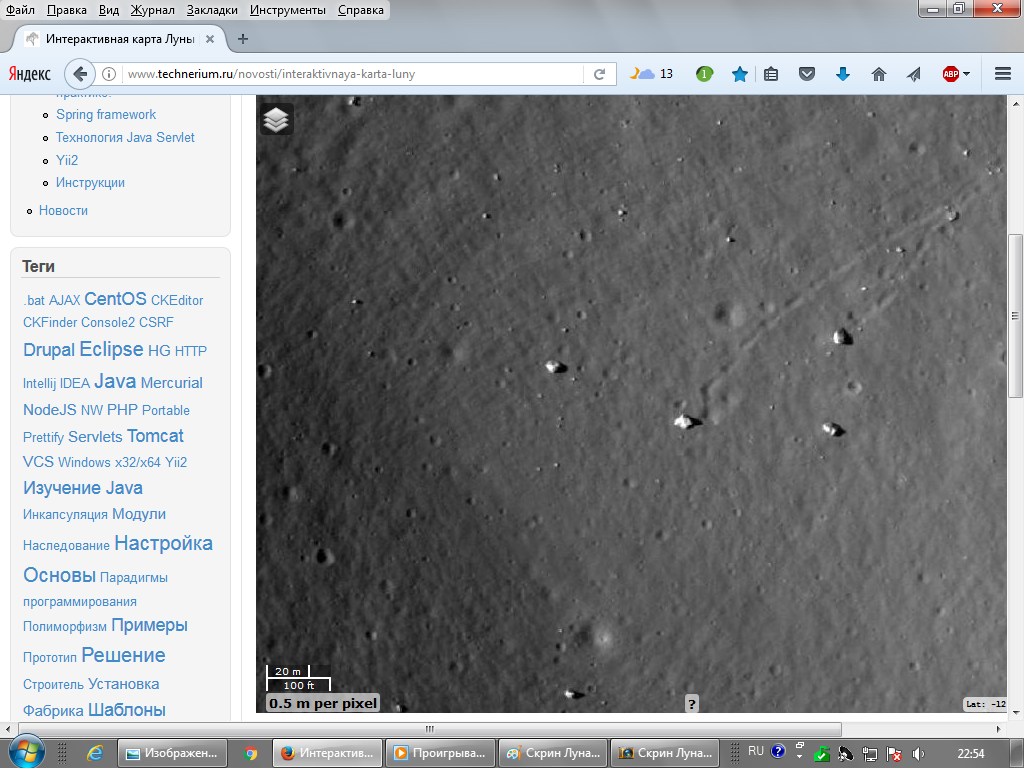The image size is (1024, 768).
Task: Click the Drupal tag
Action: pyautogui.click(x=49, y=349)
